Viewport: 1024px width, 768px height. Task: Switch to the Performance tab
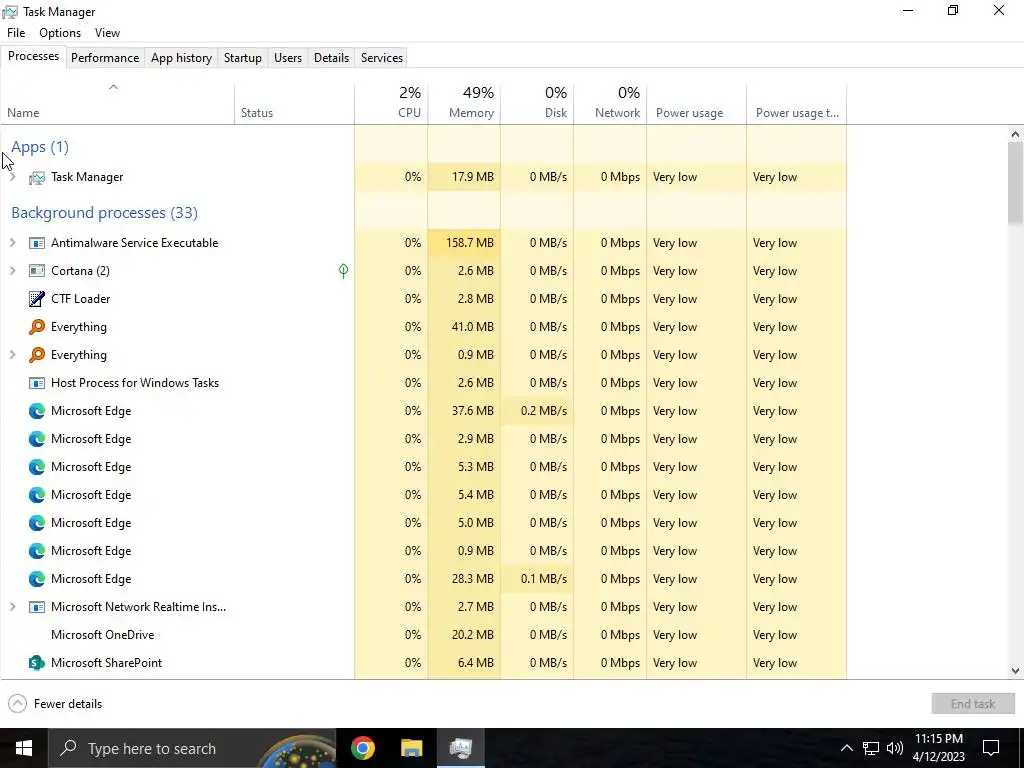(105, 57)
